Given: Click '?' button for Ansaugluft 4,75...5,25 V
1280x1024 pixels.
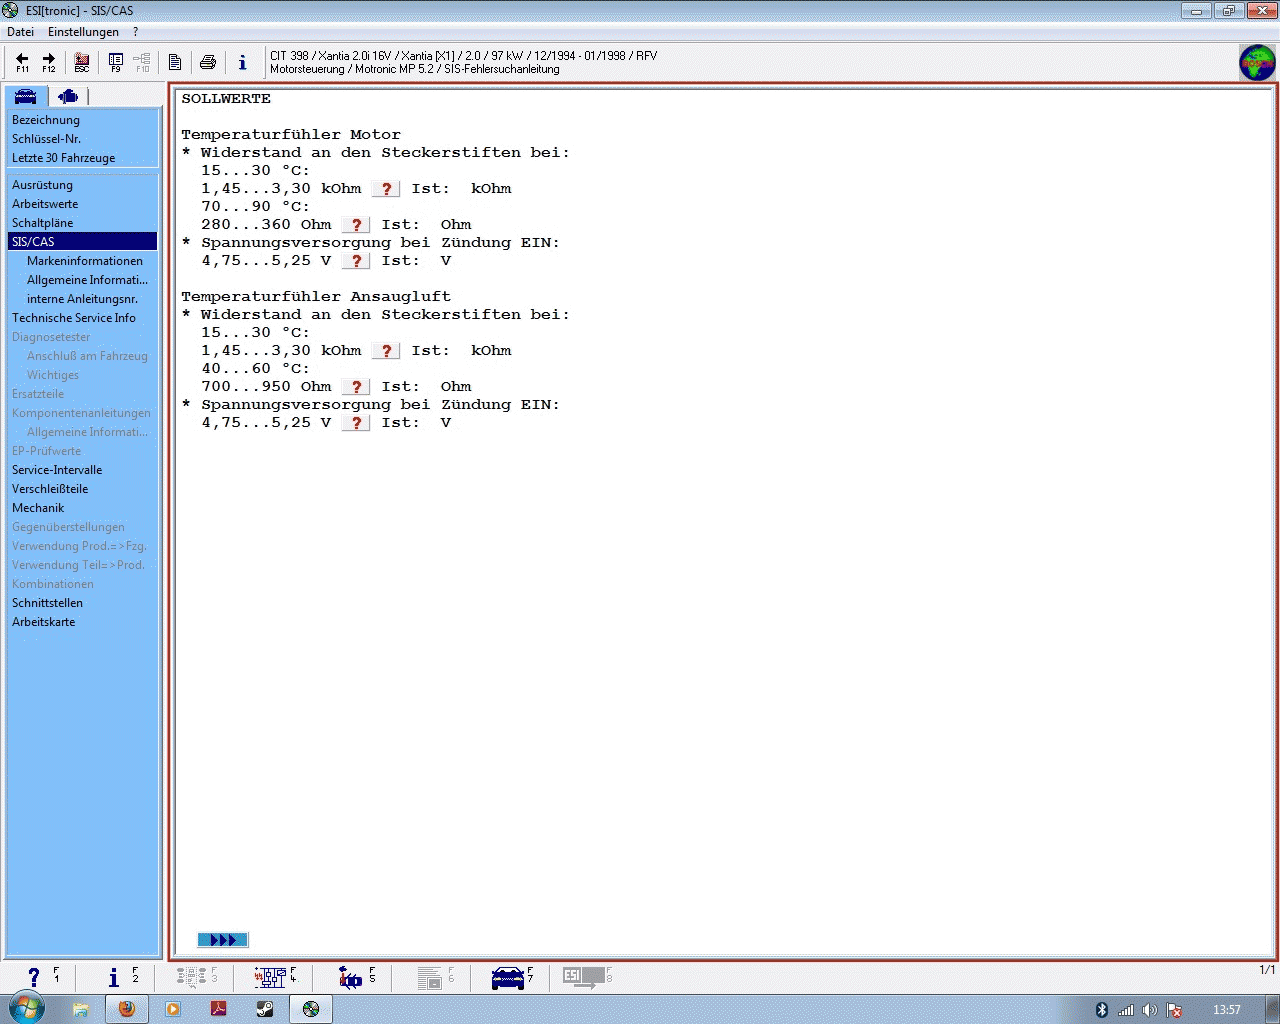Looking at the screenshot, I should pyautogui.click(x=356, y=423).
